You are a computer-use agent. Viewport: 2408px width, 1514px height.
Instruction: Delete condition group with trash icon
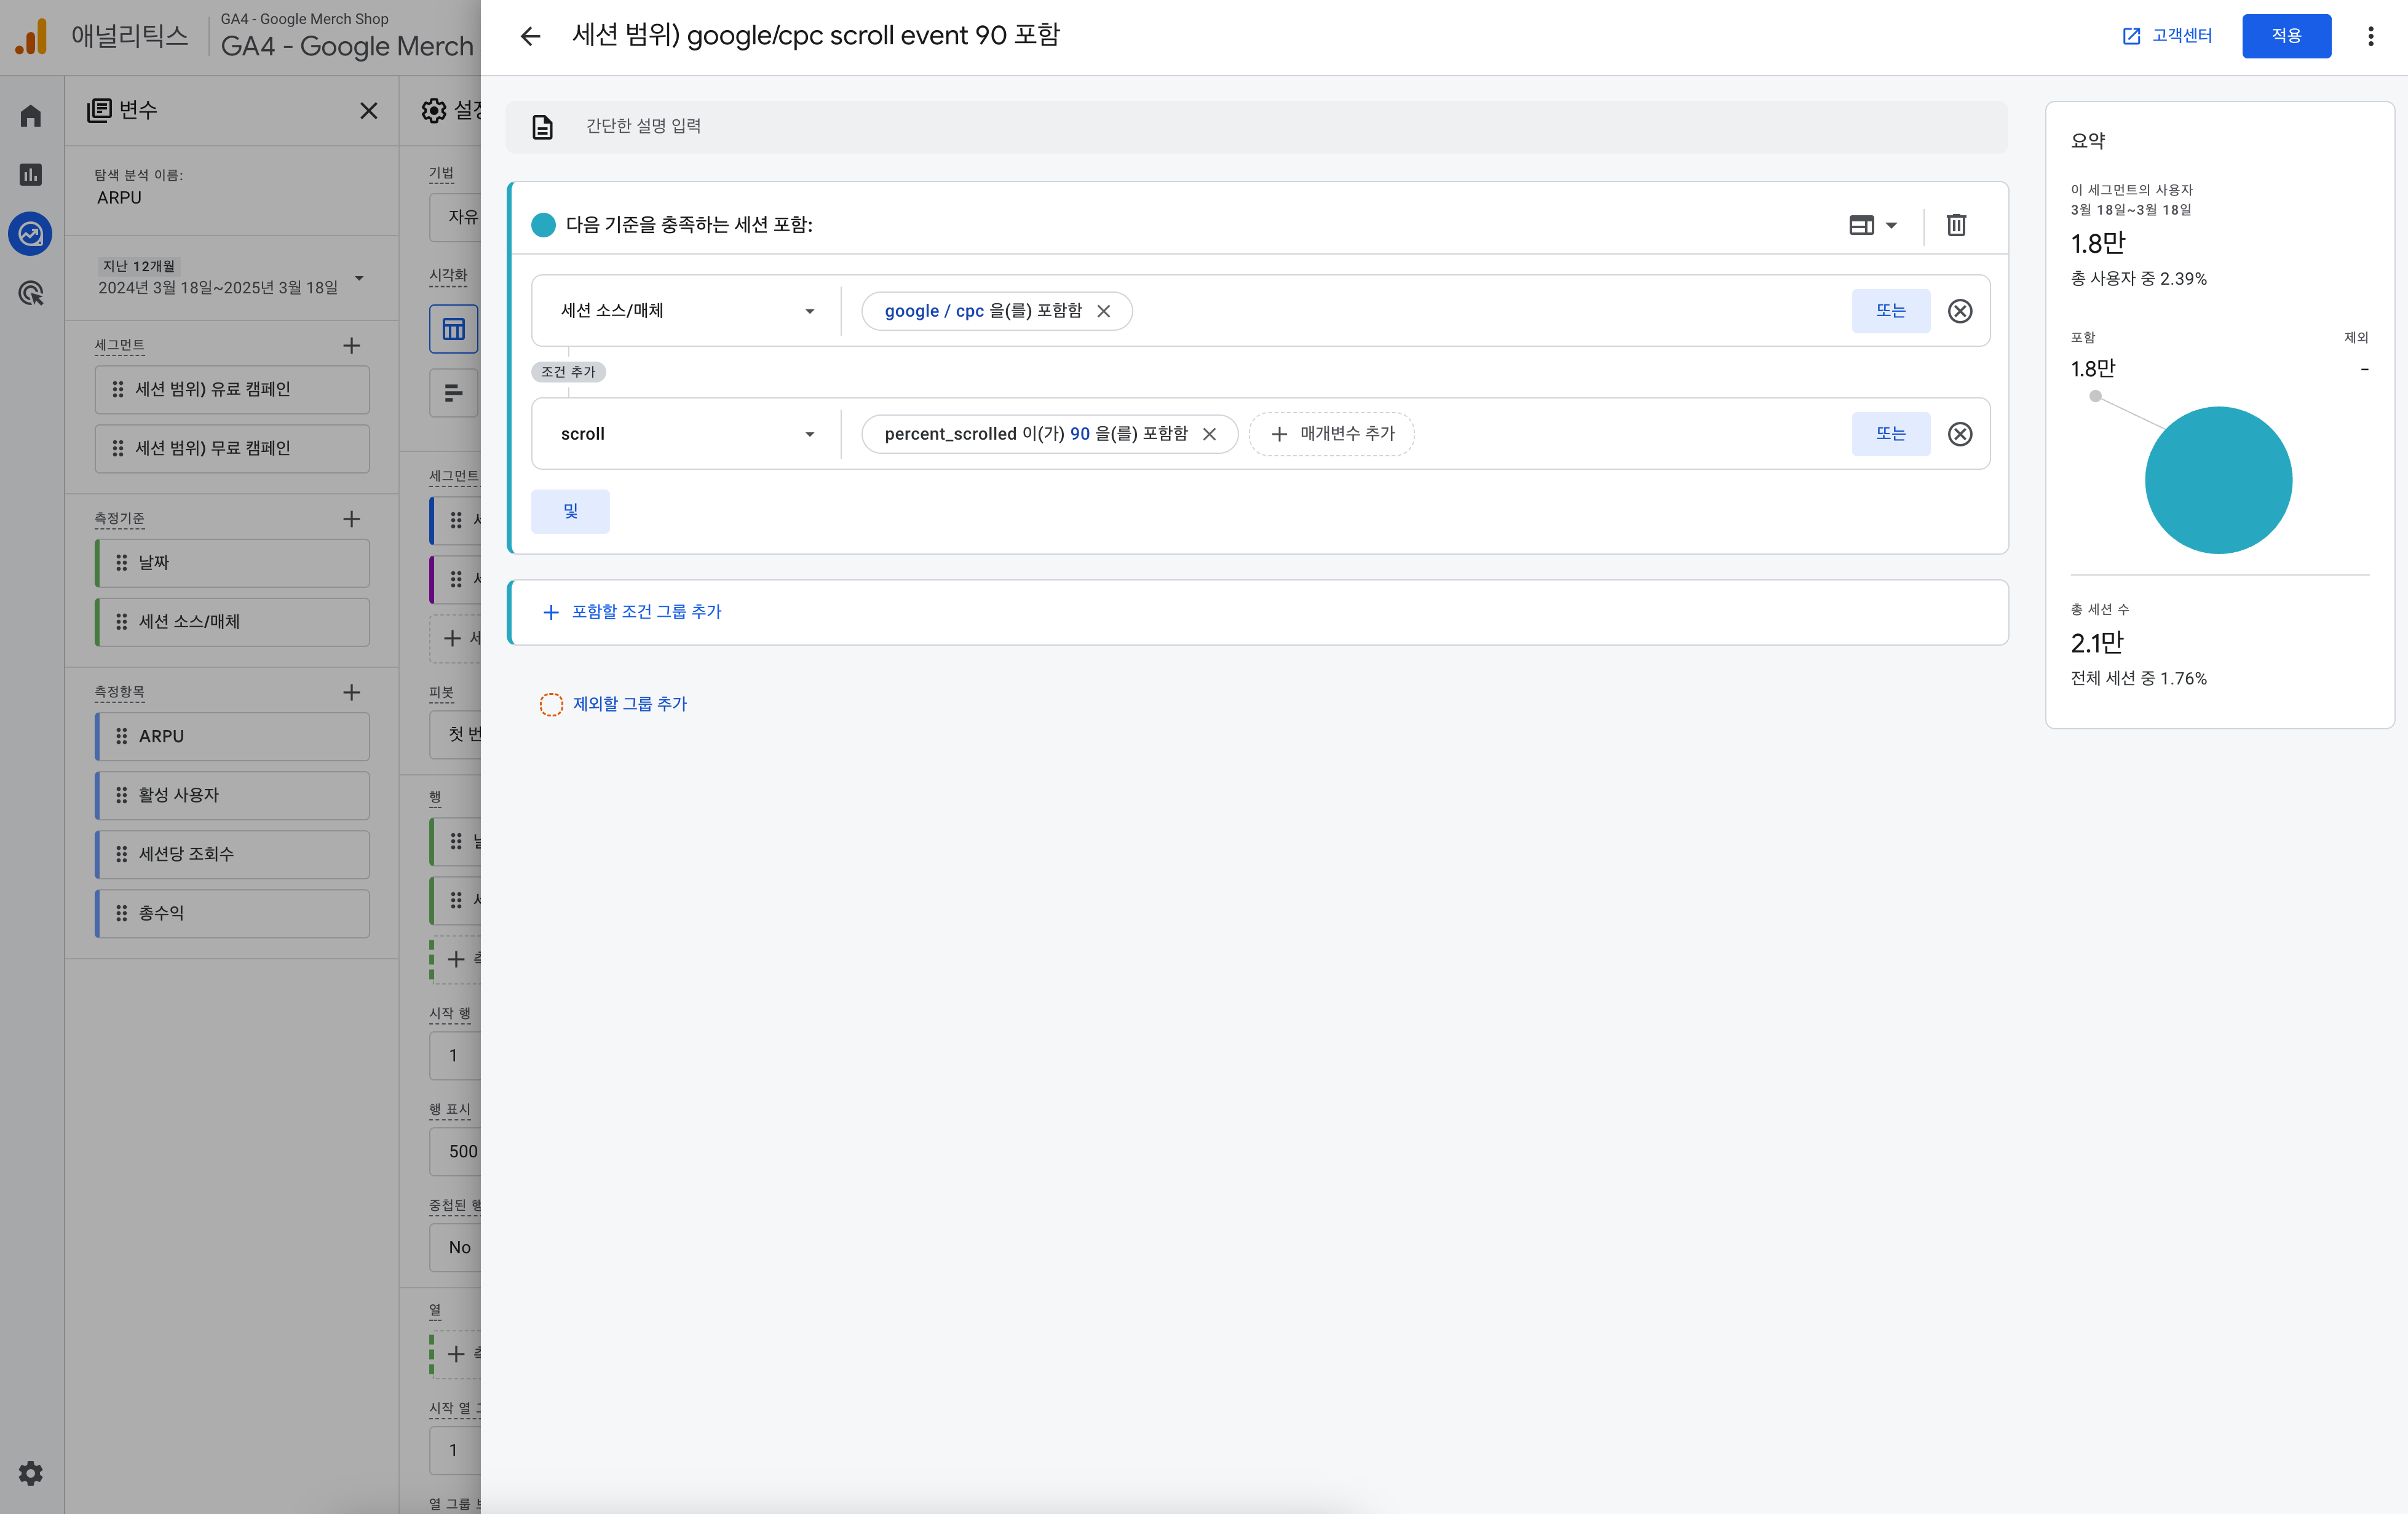point(1956,225)
